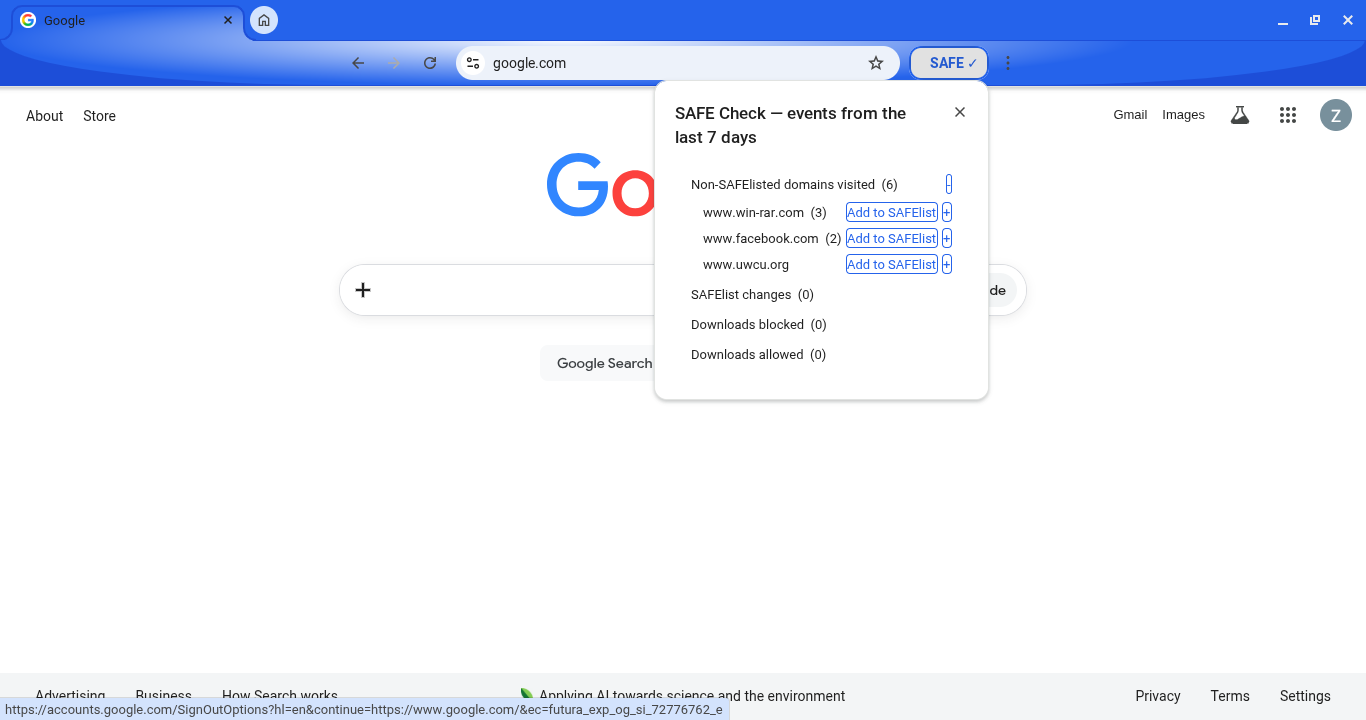Open Search Labs flask icon
The image size is (1366, 720).
click(x=1240, y=115)
